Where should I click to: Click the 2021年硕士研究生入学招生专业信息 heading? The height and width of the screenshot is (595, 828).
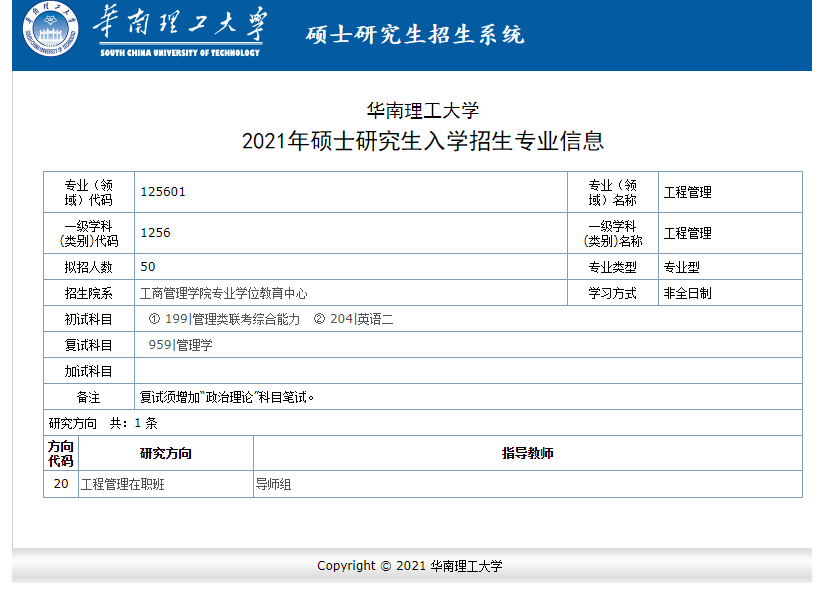[422, 141]
